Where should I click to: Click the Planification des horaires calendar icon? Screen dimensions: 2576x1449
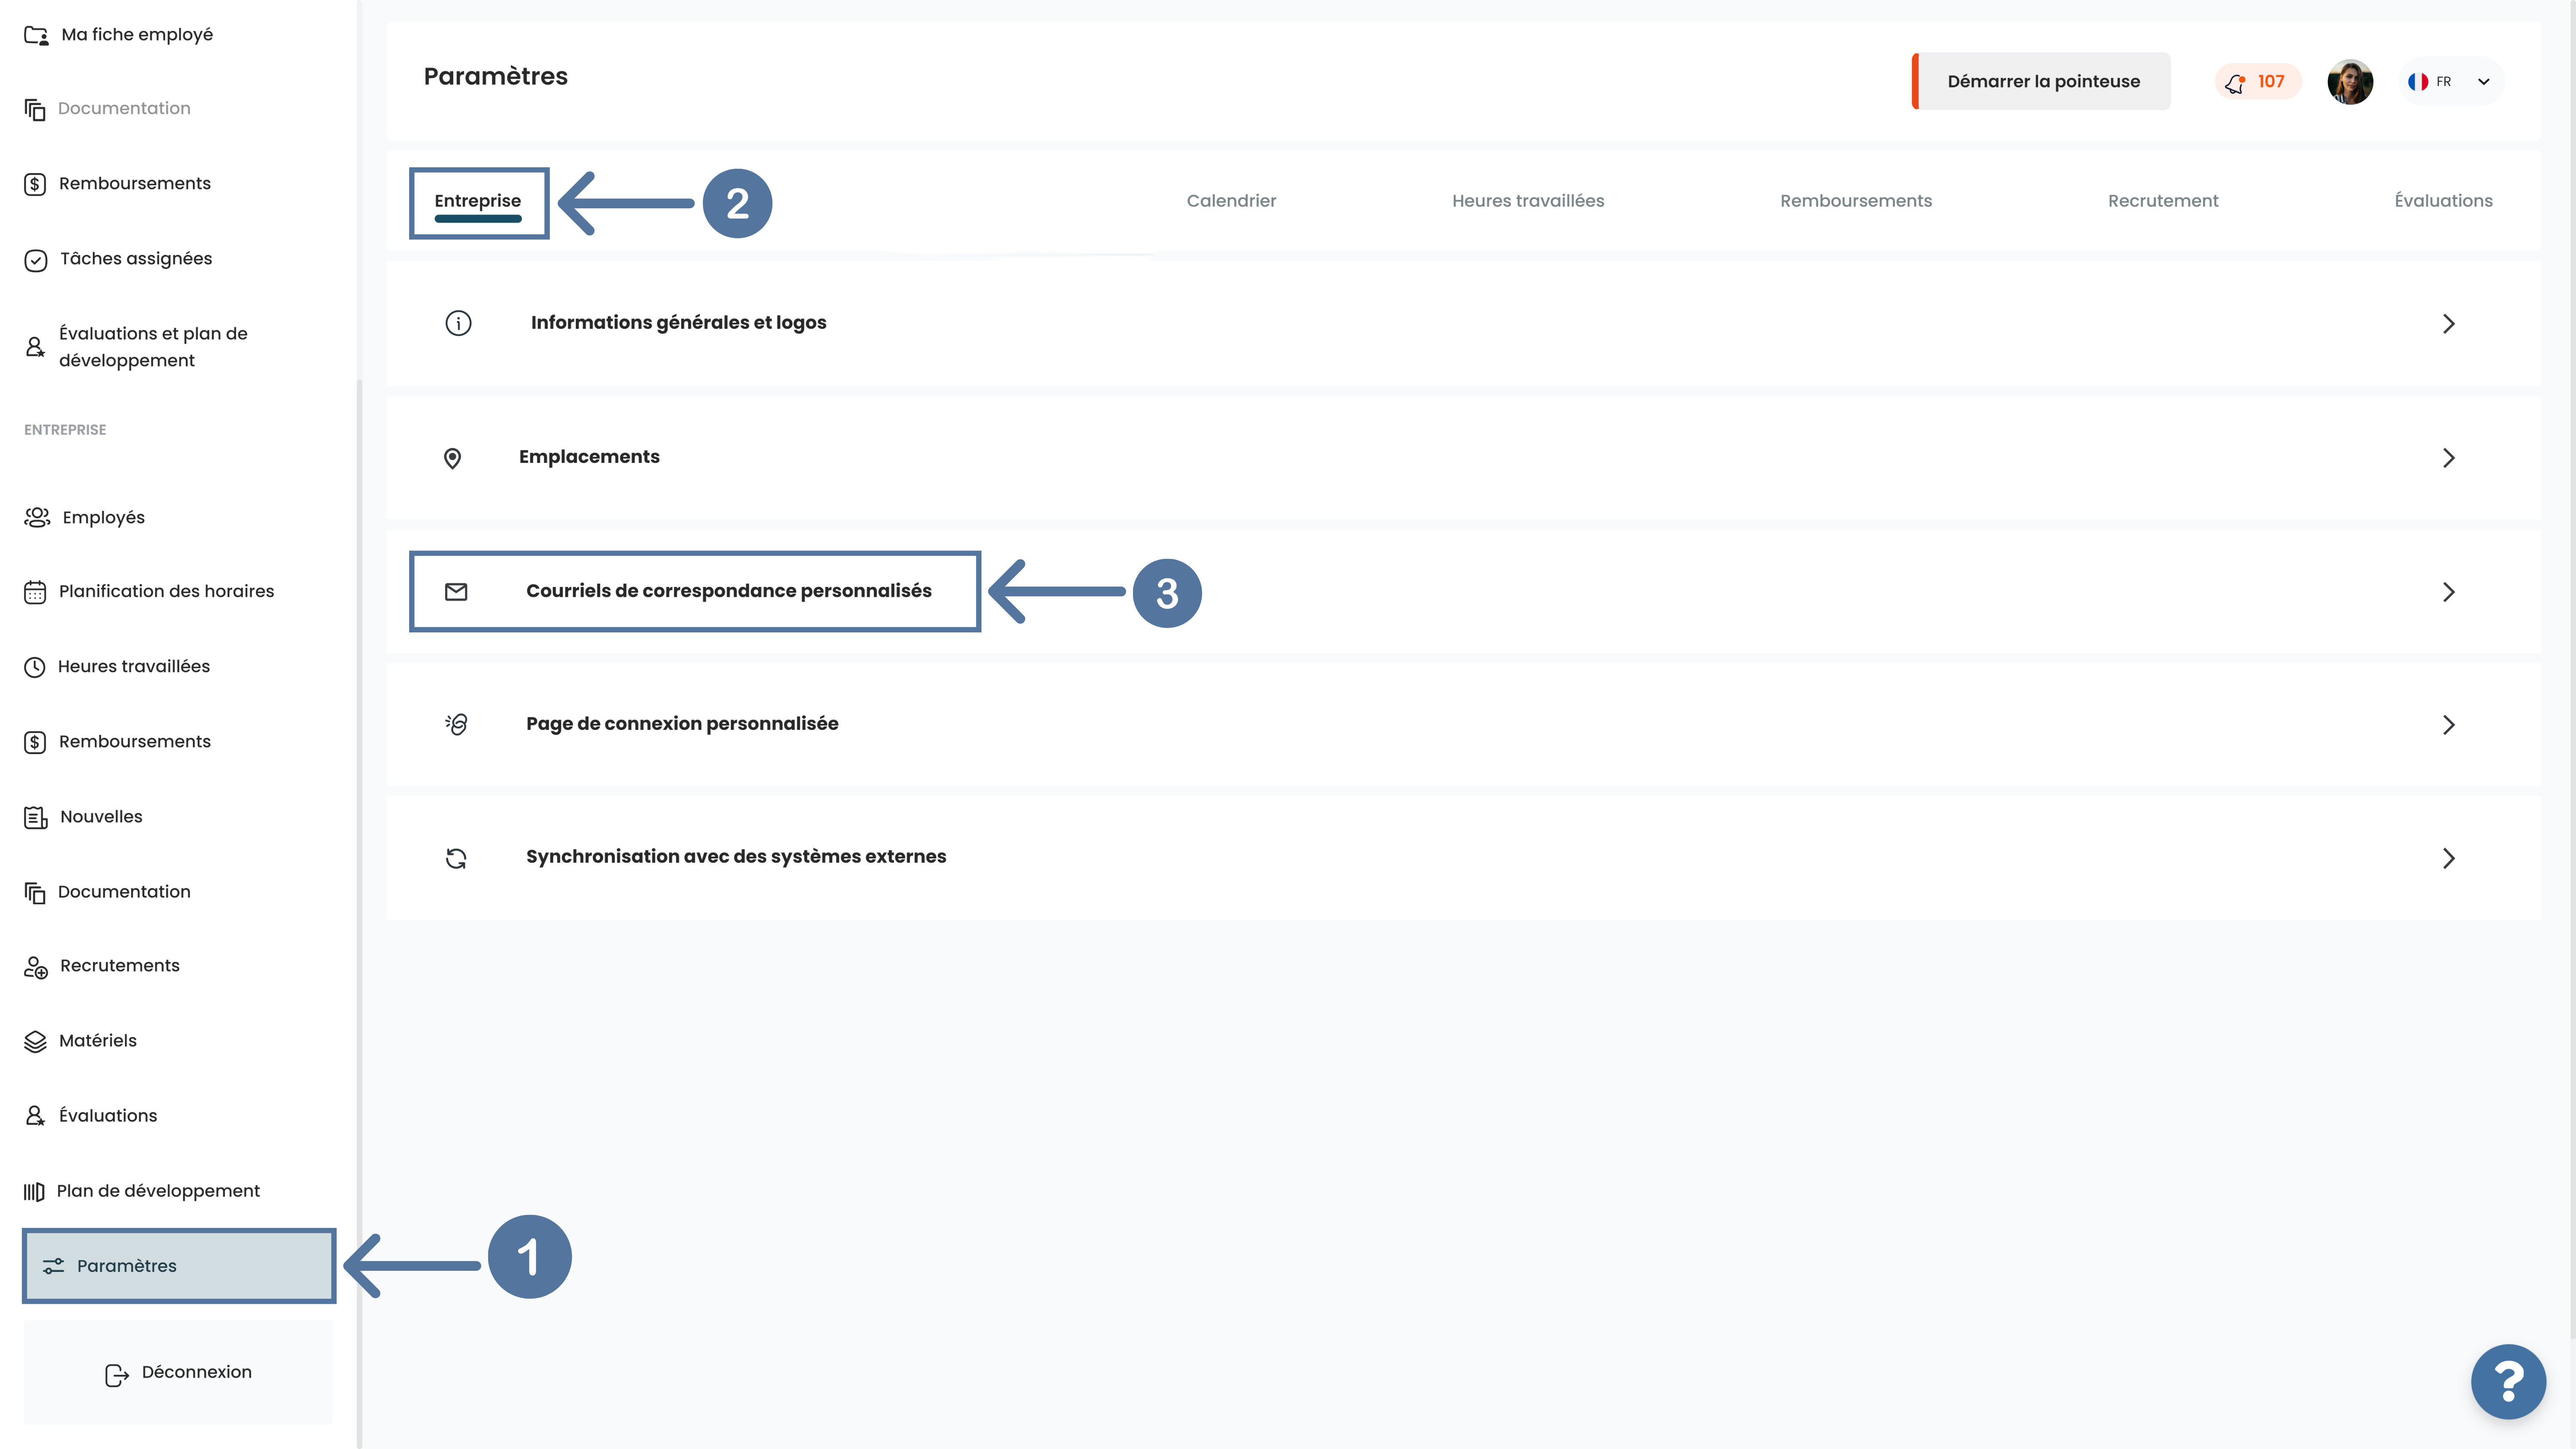[35, 592]
